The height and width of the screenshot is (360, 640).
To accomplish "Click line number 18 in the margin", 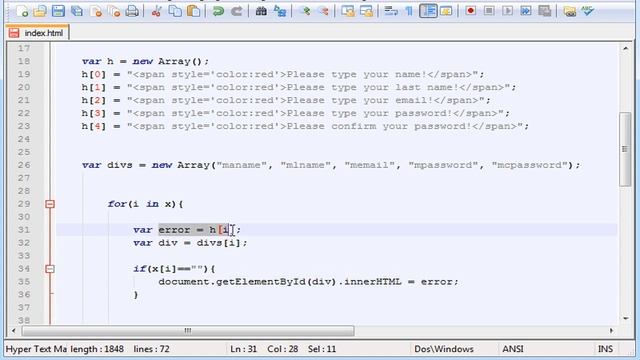I will 24,61.
